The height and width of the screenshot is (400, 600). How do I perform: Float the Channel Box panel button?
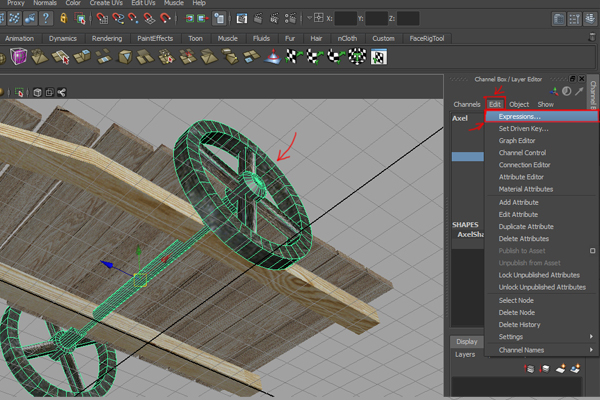tap(572, 79)
